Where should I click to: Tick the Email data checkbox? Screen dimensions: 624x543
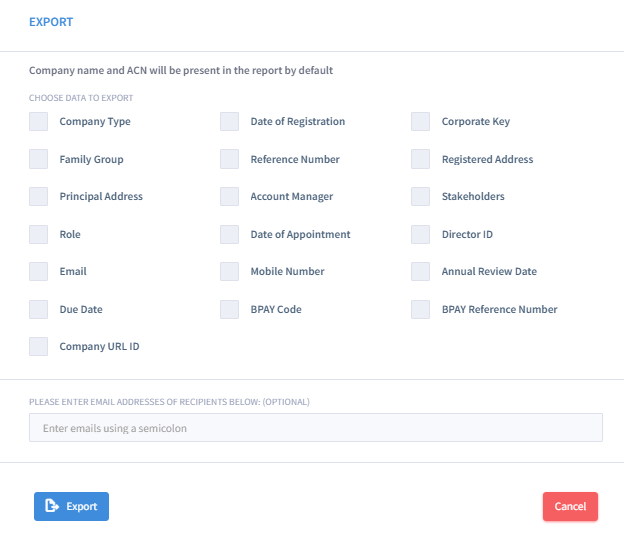click(39, 272)
